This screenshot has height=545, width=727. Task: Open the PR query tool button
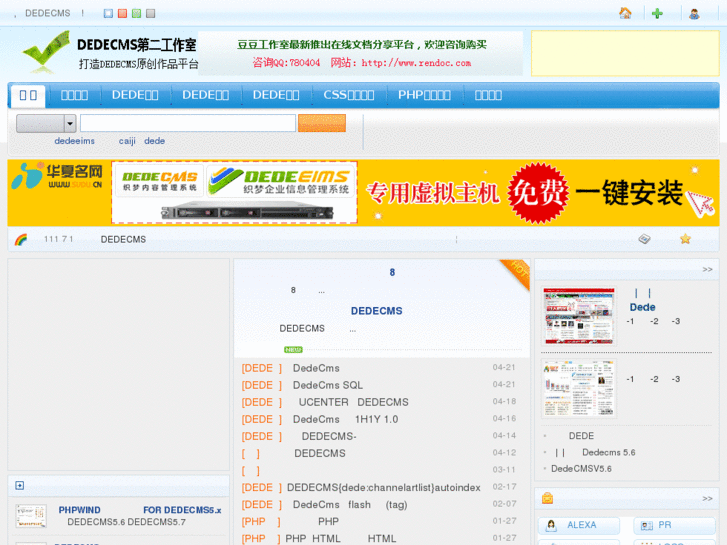tap(674, 526)
